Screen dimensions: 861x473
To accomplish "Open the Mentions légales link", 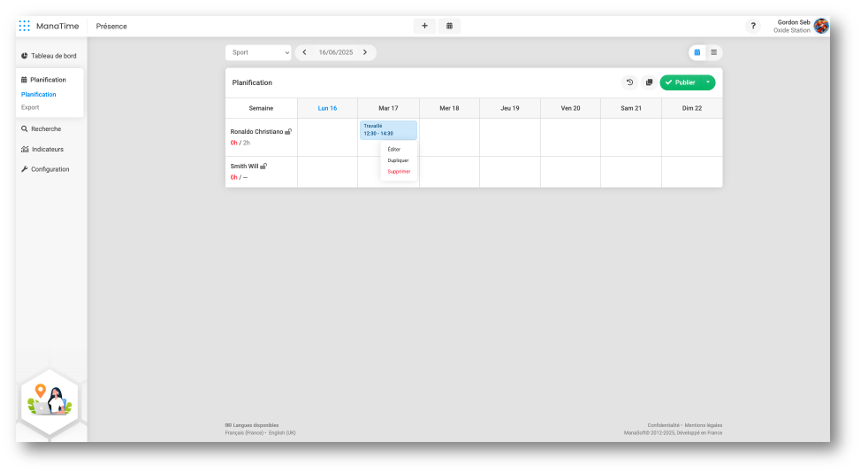I will pyautogui.click(x=703, y=425).
